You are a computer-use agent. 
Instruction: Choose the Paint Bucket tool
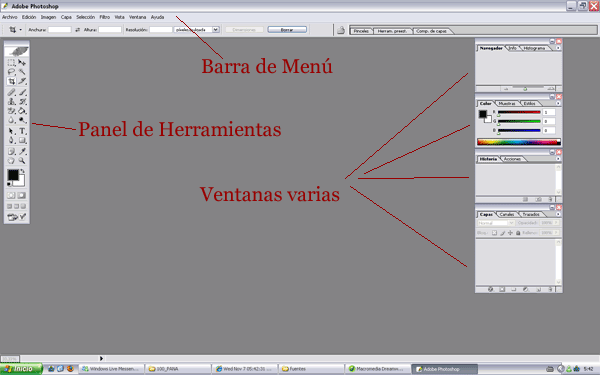tap(22, 111)
